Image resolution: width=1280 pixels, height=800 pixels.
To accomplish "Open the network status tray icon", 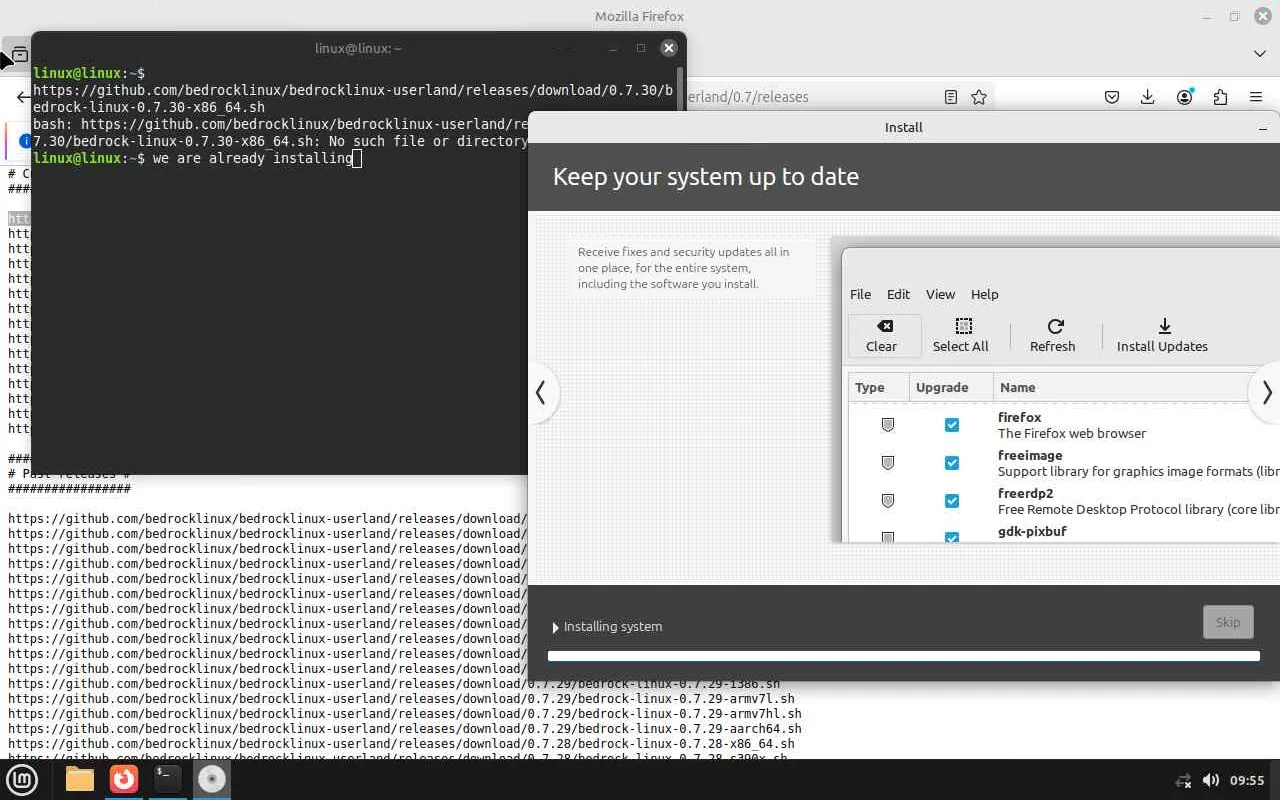I will click(1184, 780).
